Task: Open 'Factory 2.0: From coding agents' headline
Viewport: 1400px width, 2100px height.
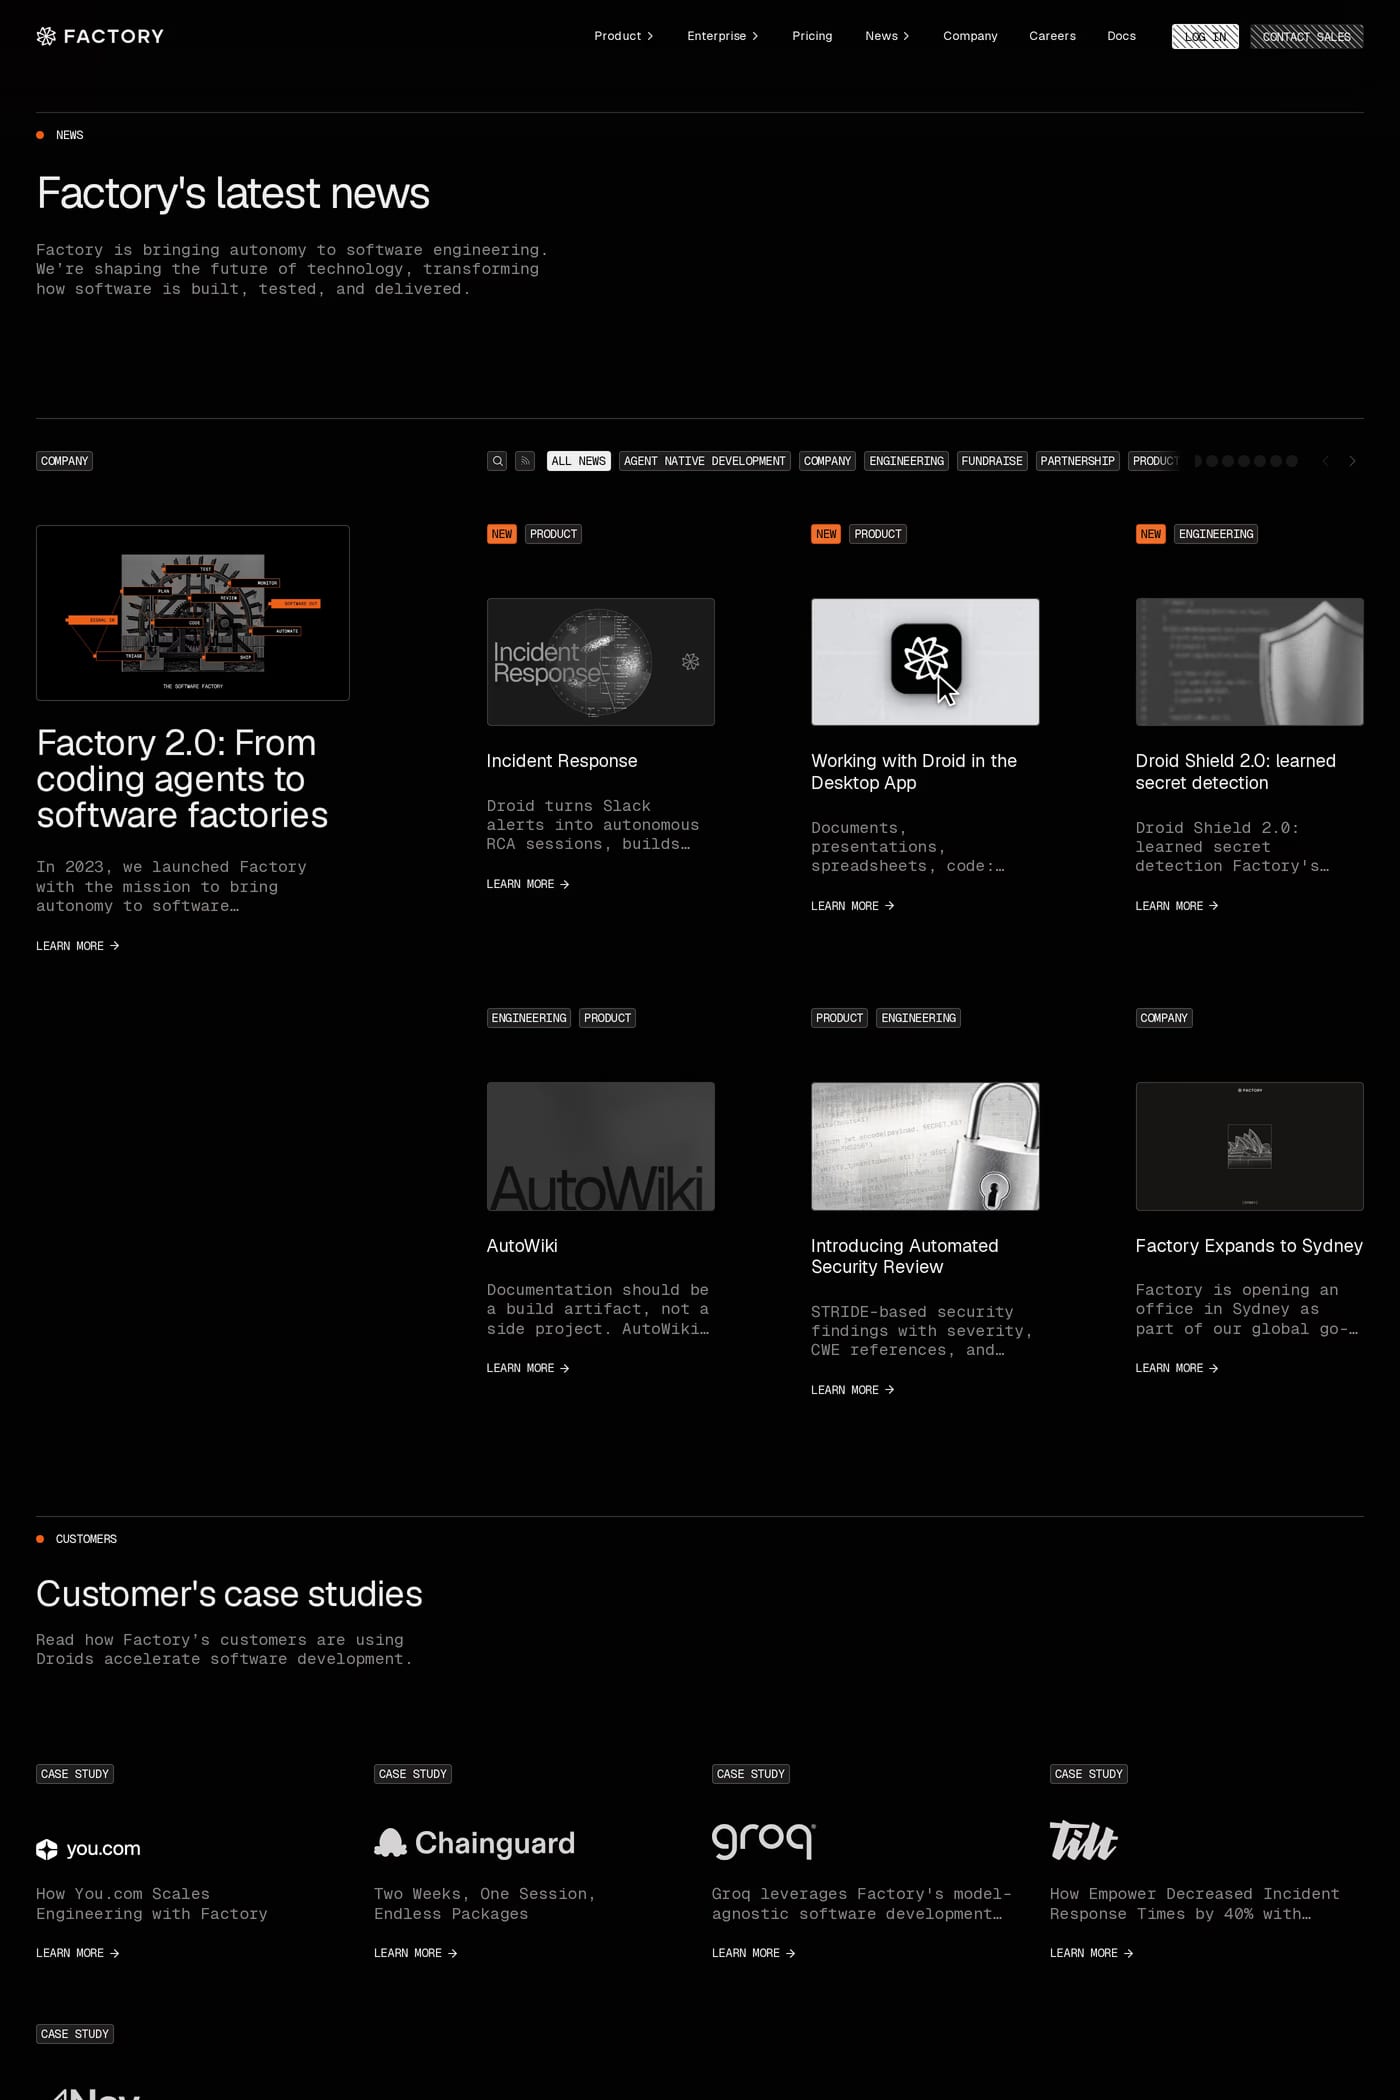Action: tap(182, 779)
